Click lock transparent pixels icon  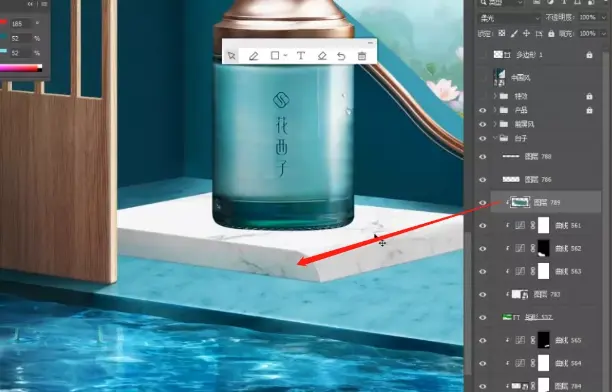(x=502, y=34)
